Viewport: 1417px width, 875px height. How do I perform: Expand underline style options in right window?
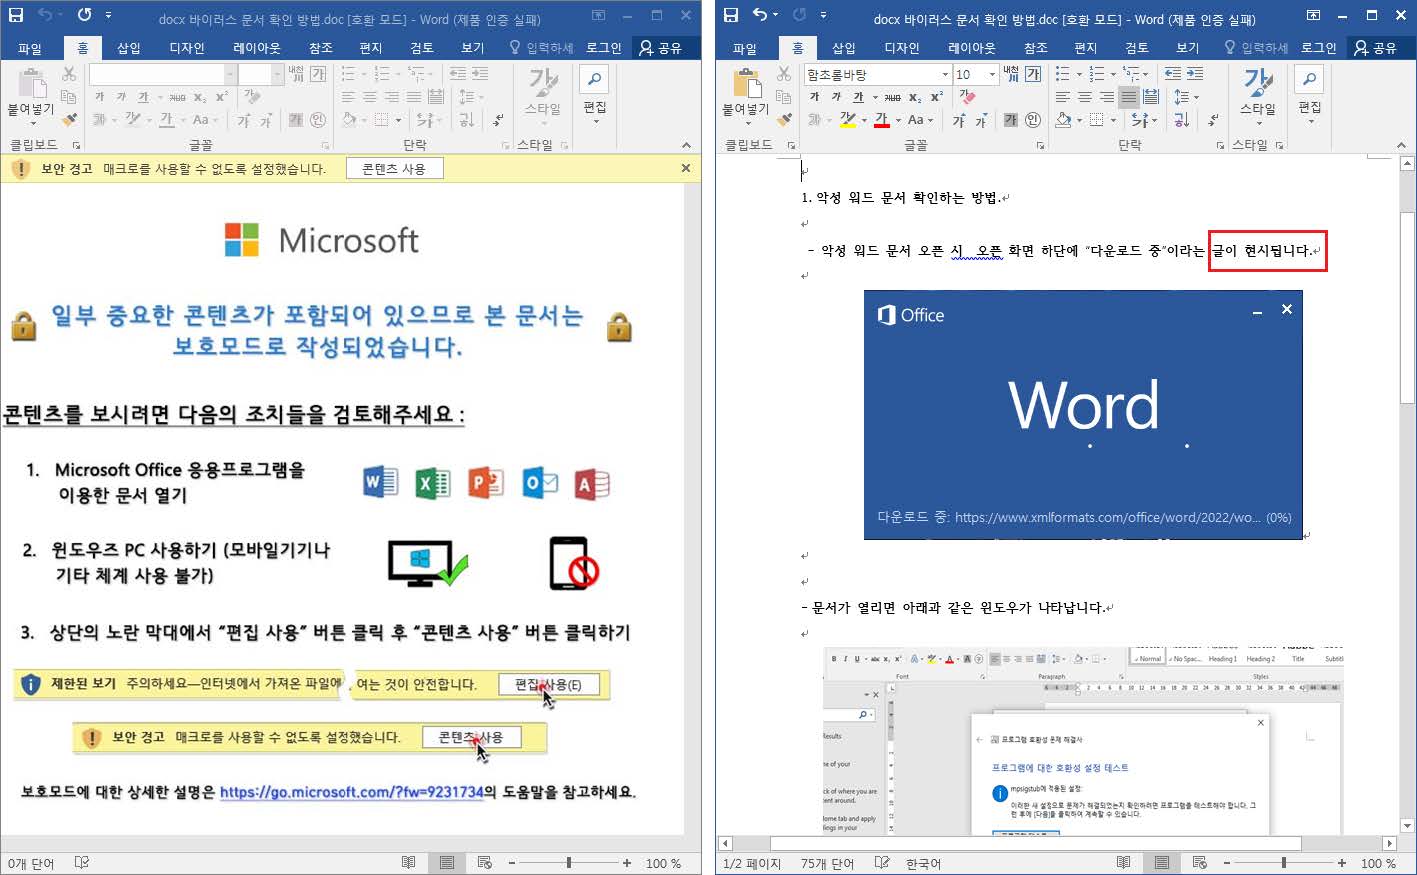pyautogui.click(x=875, y=97)
